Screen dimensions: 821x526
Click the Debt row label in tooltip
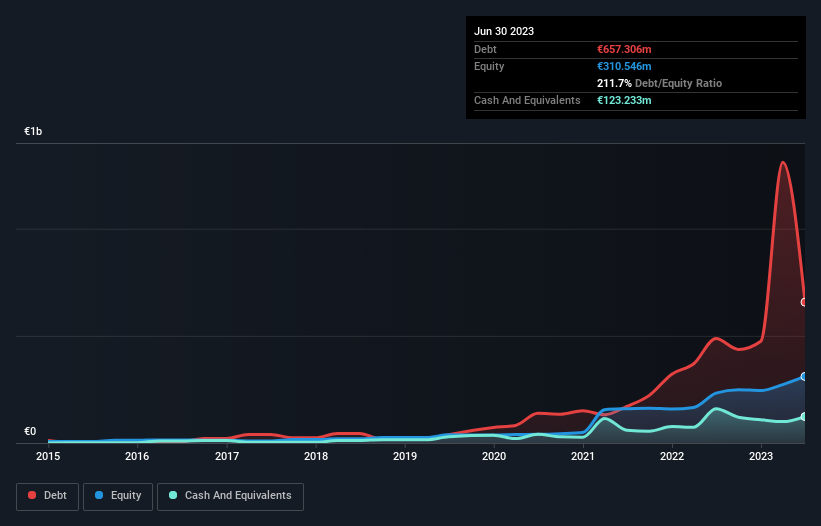point(485,49)
